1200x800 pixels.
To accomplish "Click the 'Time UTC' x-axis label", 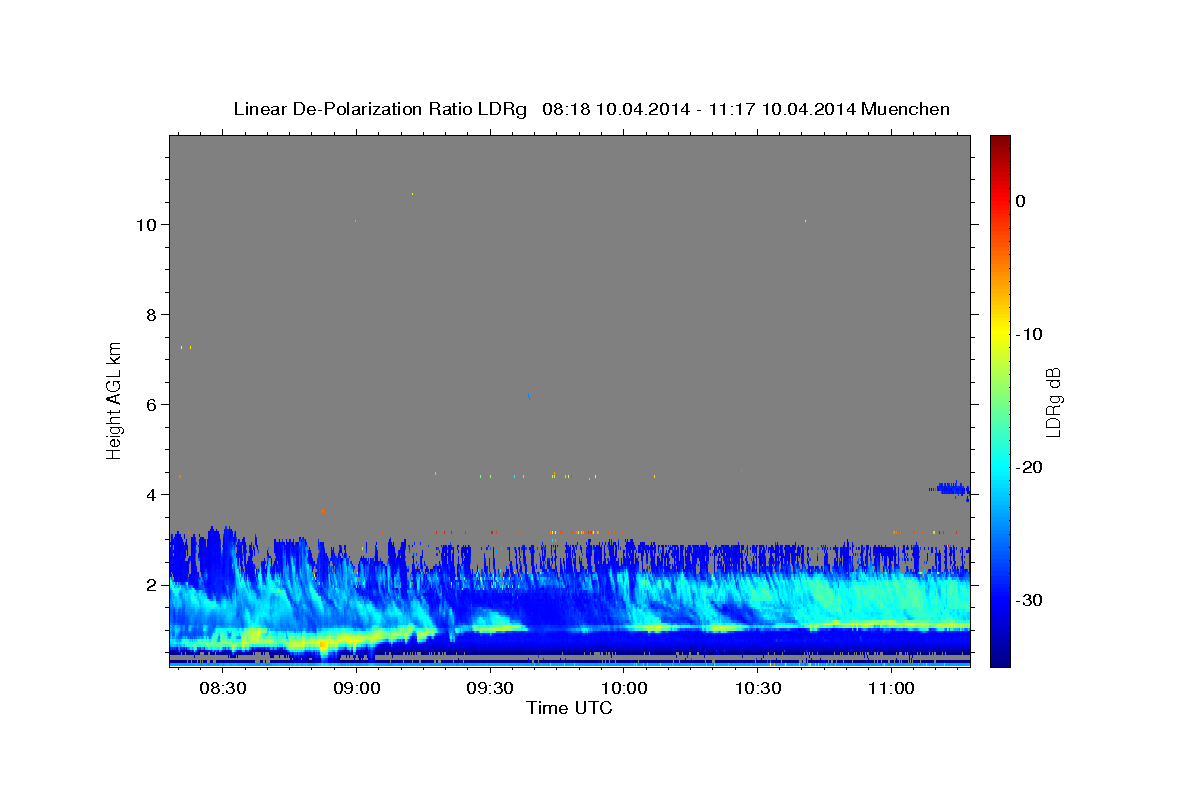I will (x=569, y=708).
